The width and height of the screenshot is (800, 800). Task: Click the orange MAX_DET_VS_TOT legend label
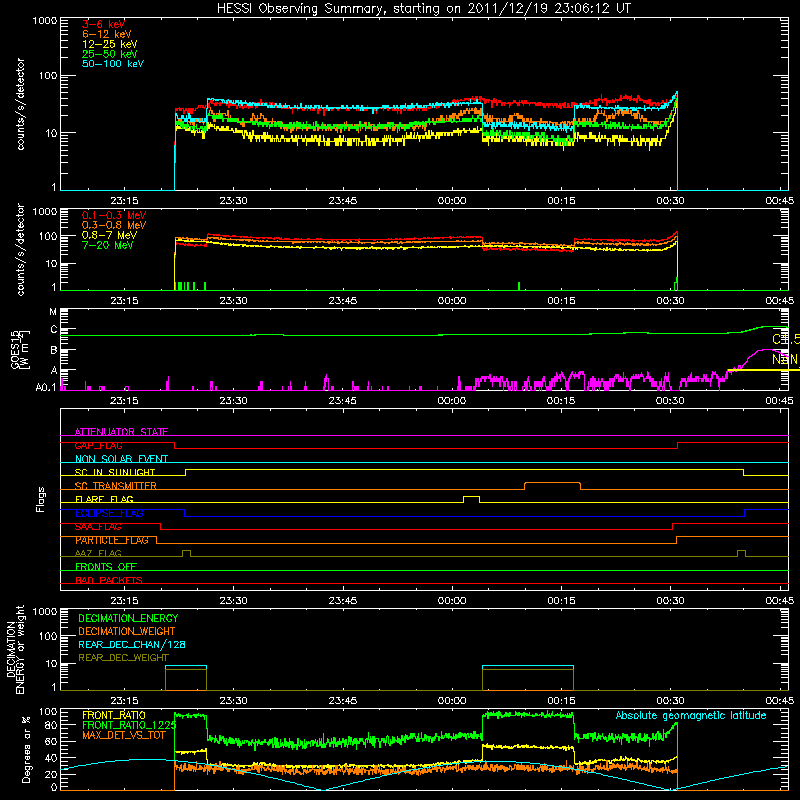point(124,735)
